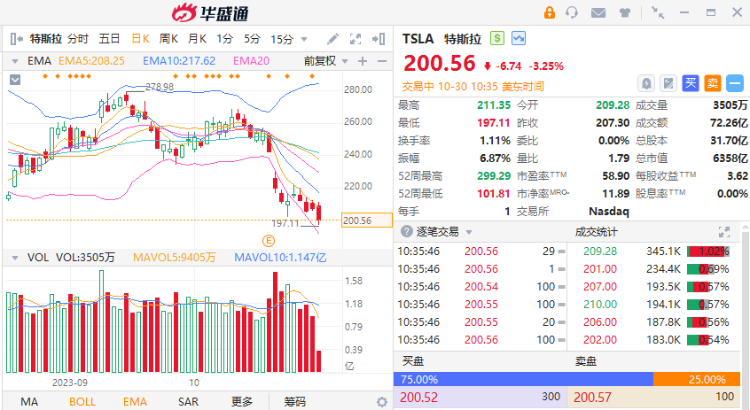Click the EMA20 label
The image size is (750, 410).
pos(251,61)
